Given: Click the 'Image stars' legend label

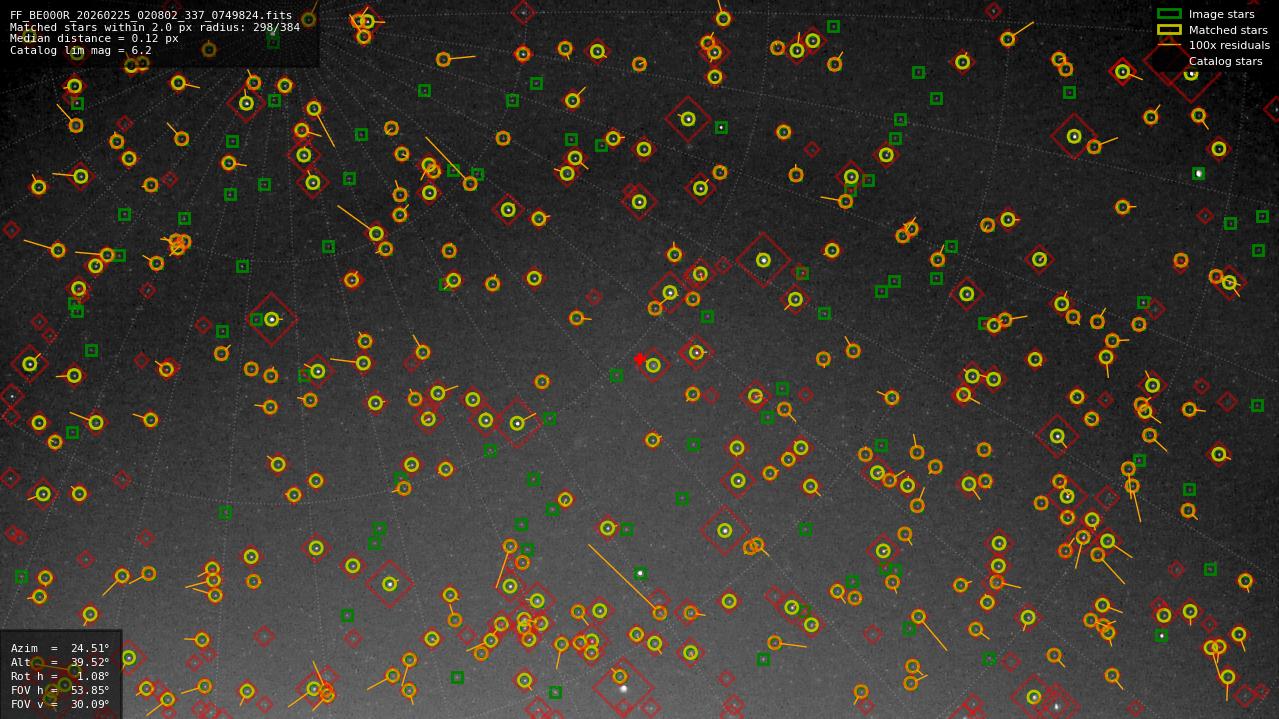Looking at the screenshot, I should pyautogui.click(x=1221, y=14).
